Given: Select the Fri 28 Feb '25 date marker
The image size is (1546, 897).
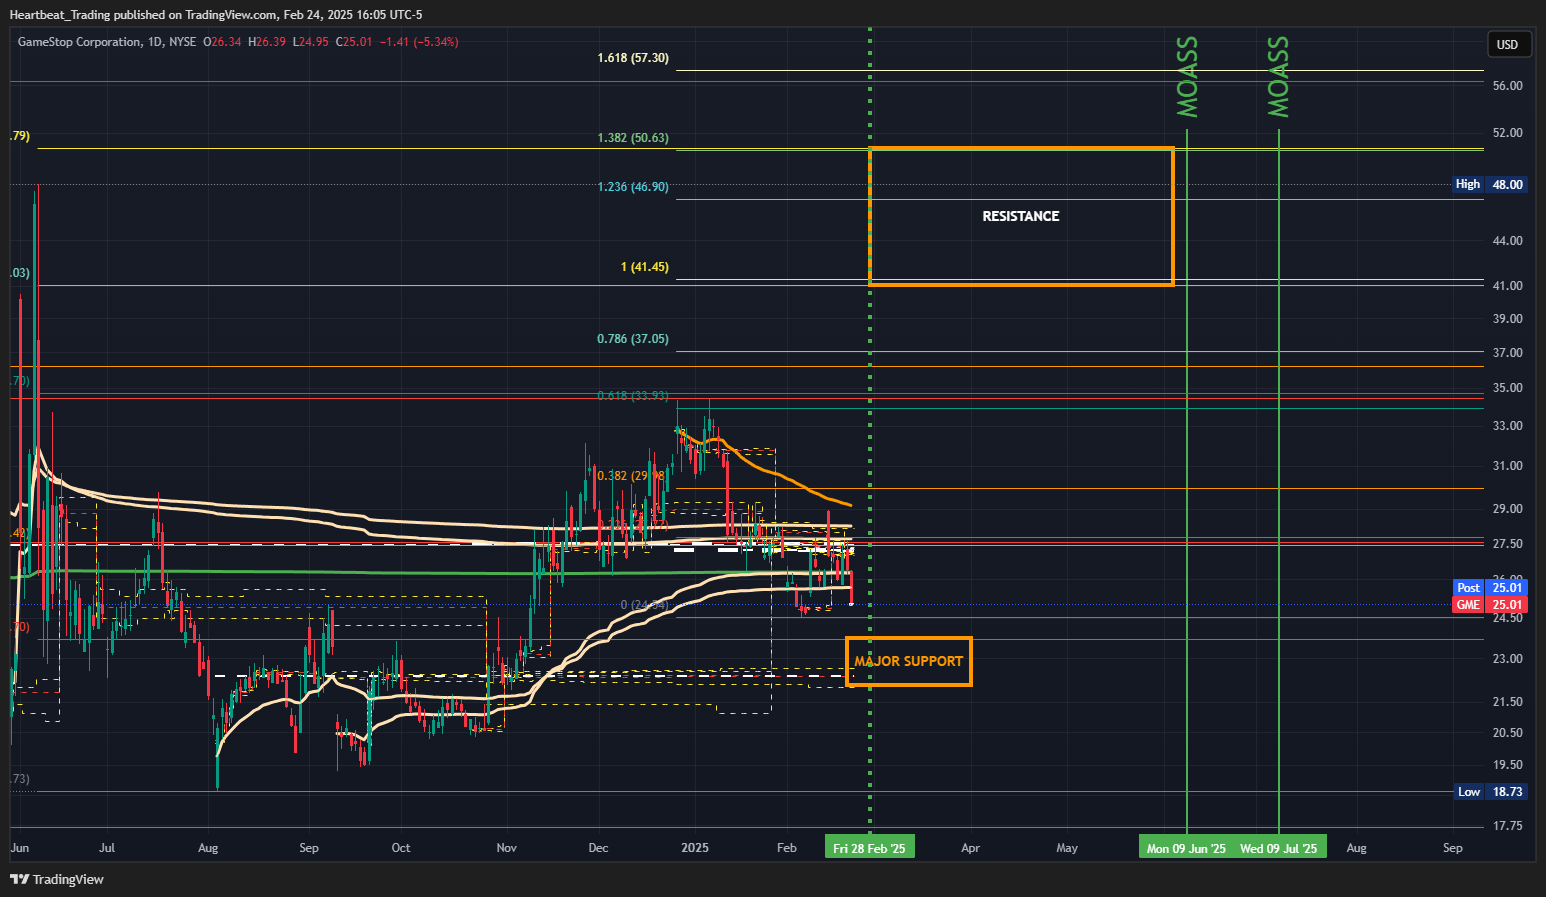Looking at the screenshot, I should 869,848.
